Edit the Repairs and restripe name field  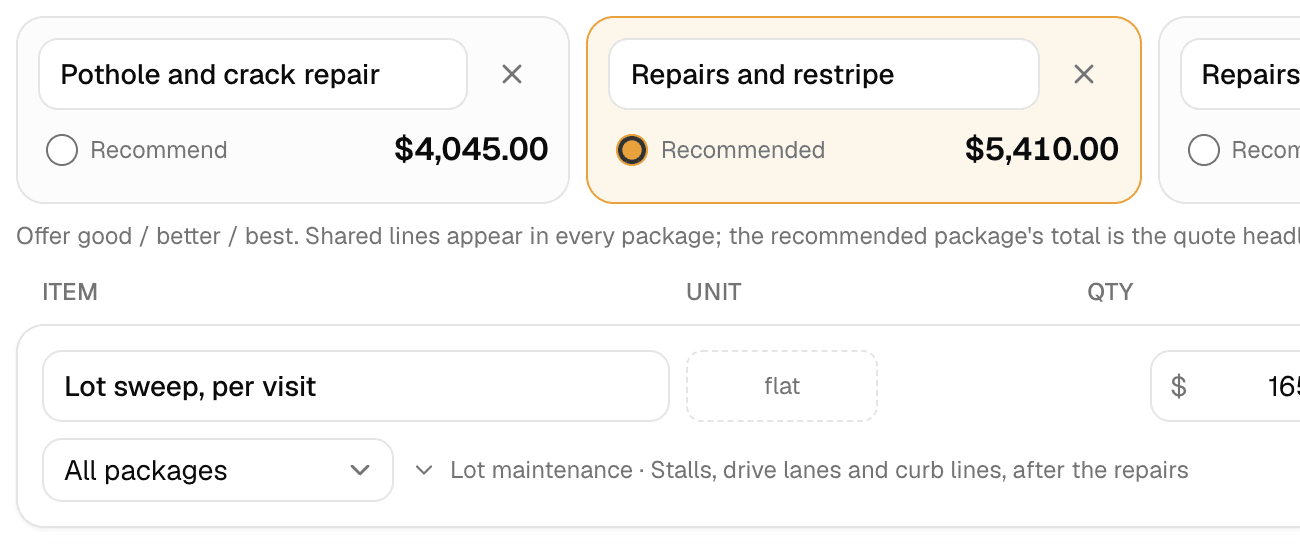pos(824,74)
